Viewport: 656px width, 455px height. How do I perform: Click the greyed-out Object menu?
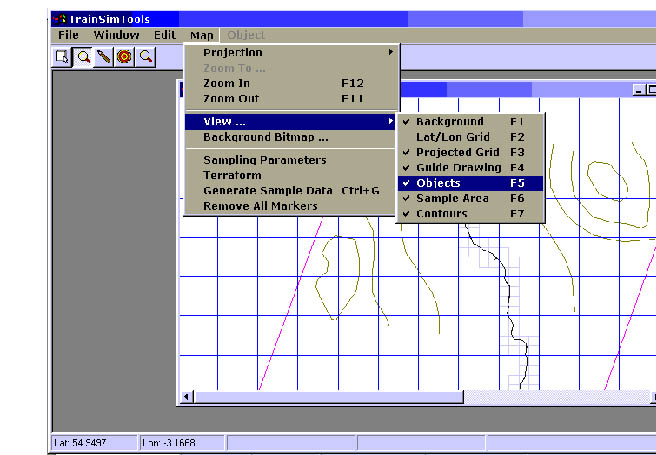(x=246, y=35)
